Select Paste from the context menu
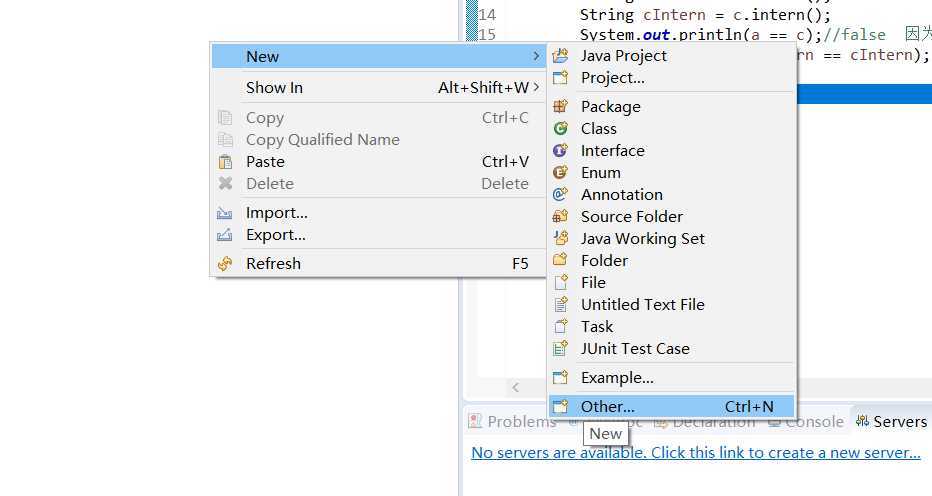 click(378, 162)
